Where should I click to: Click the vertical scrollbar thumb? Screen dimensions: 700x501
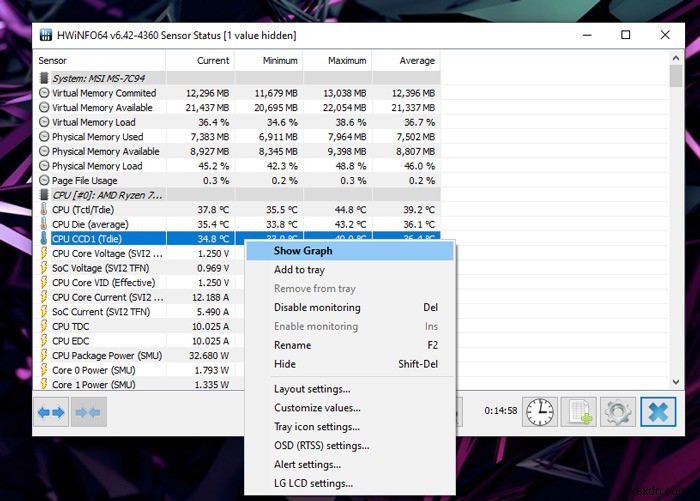point(676,76)
